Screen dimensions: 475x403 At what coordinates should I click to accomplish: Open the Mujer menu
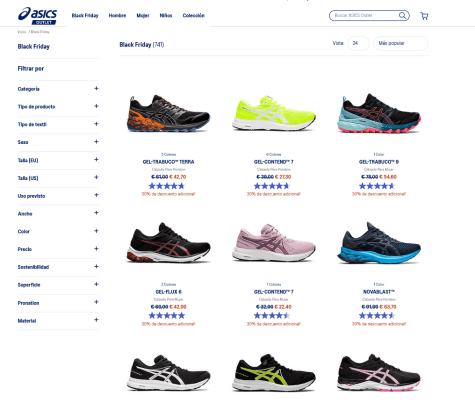point(143,15)
